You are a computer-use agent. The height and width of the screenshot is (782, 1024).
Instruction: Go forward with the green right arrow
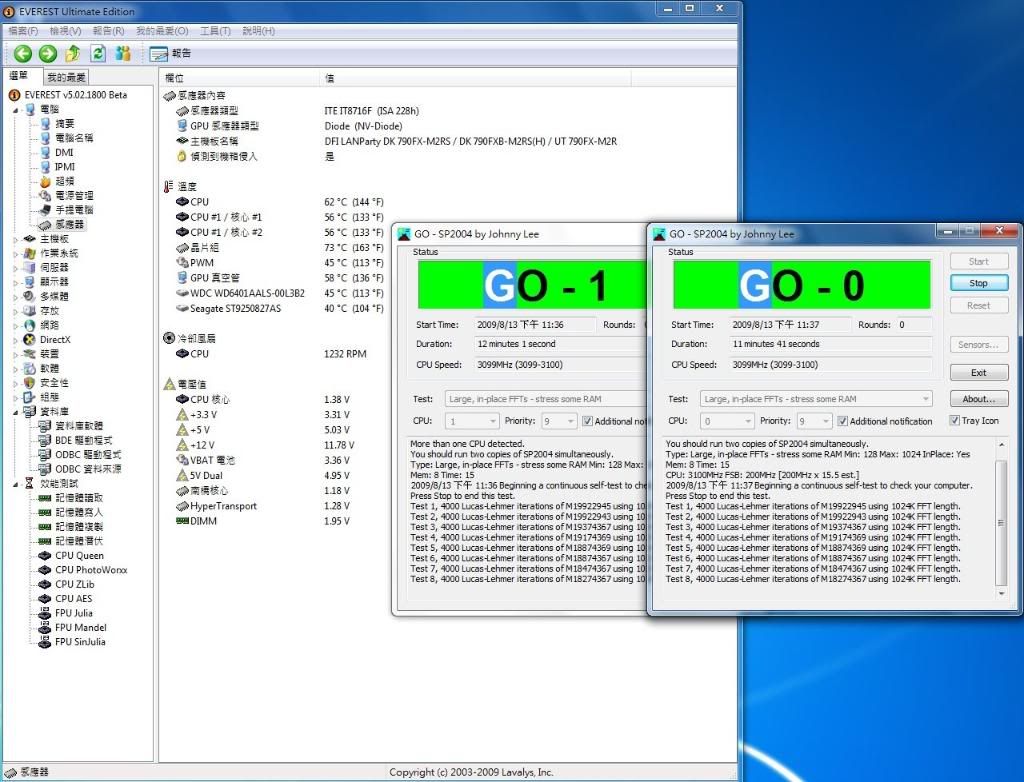(x=48, y=54)
